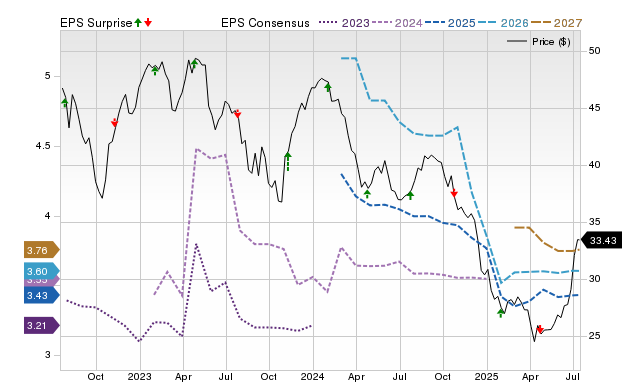Click the 25 label on the price axis
The image size is (640, 382).
click(594, 336)
